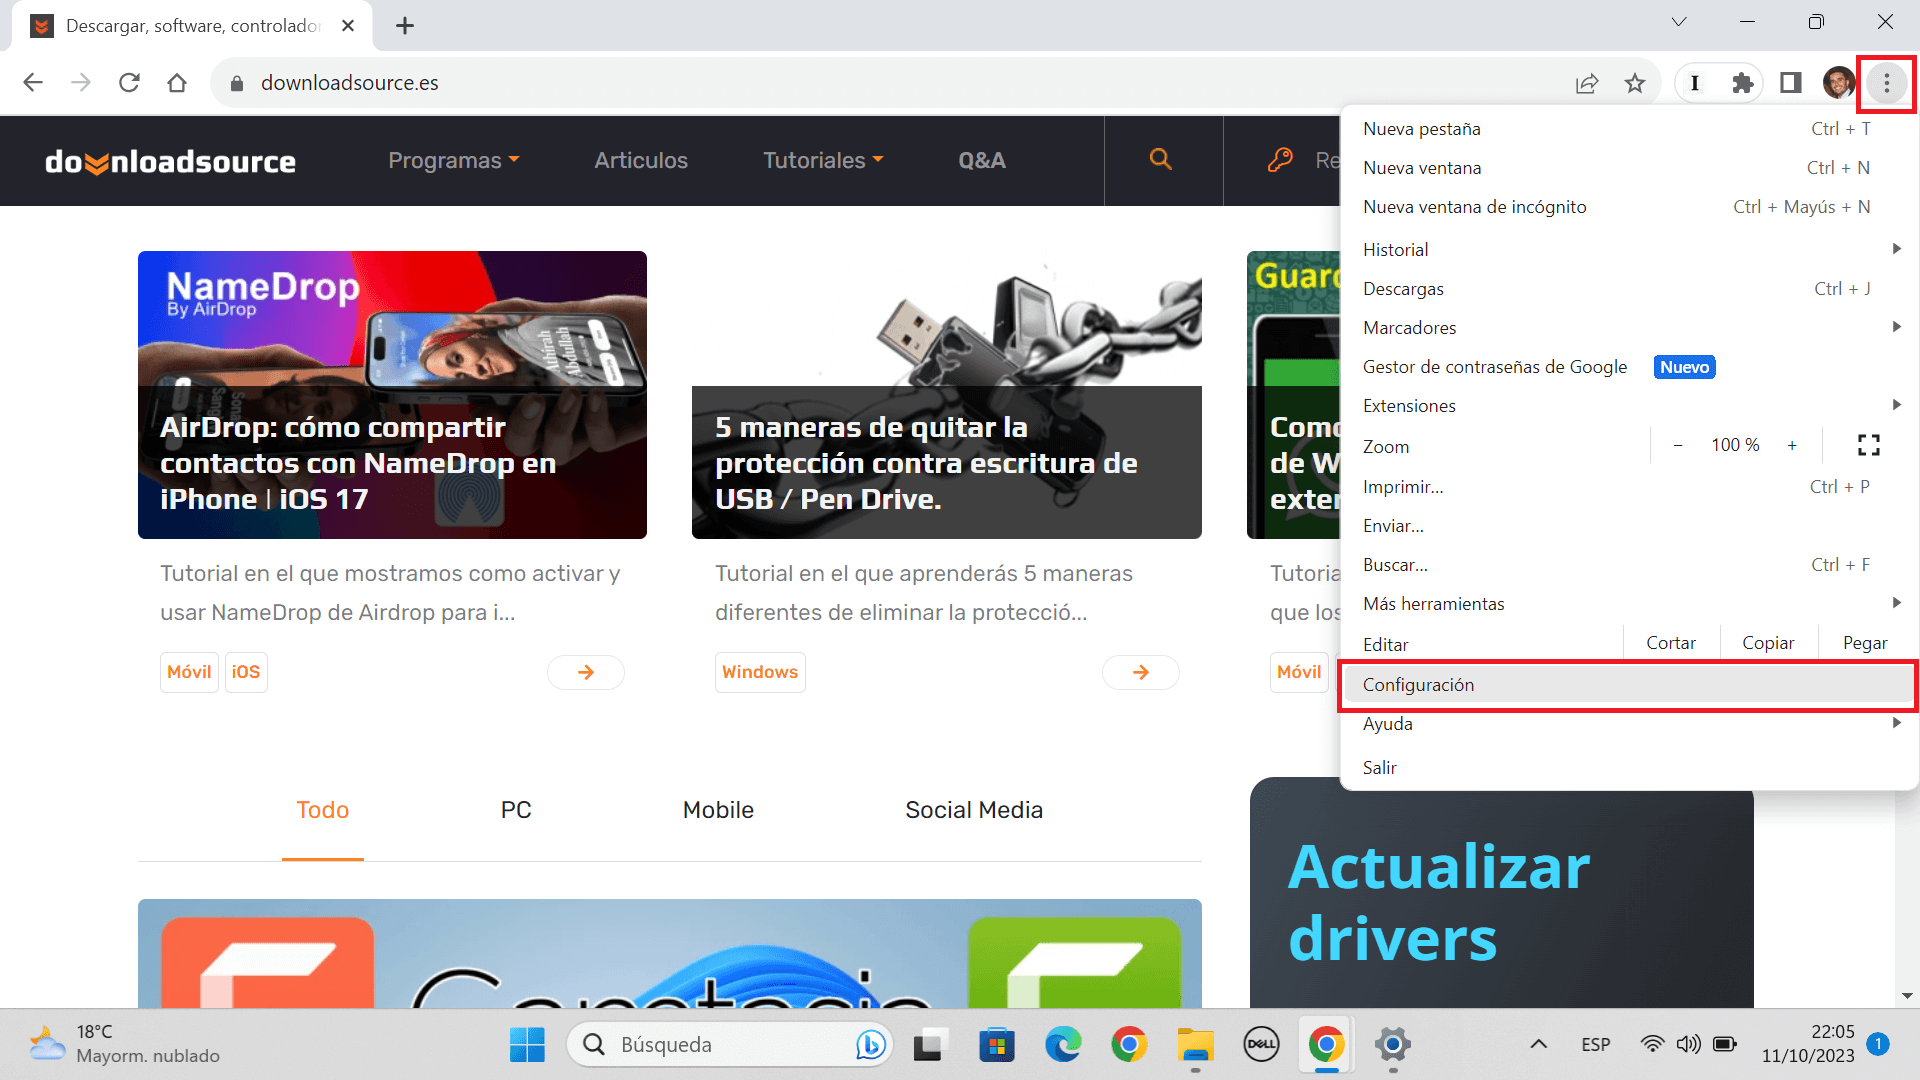Click the taskbar Búsqueda search field
The image size is (1920, 1080).
(x=730, y=1045)
